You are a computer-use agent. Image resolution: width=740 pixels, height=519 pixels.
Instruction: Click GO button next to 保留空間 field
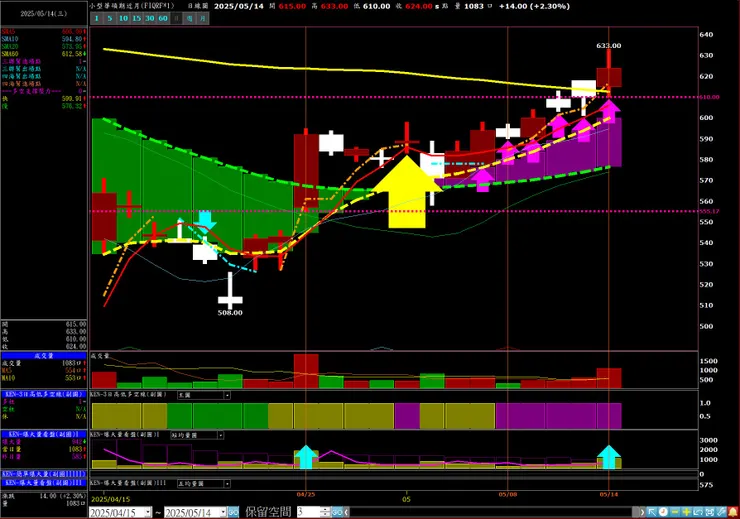coord(337,512)
